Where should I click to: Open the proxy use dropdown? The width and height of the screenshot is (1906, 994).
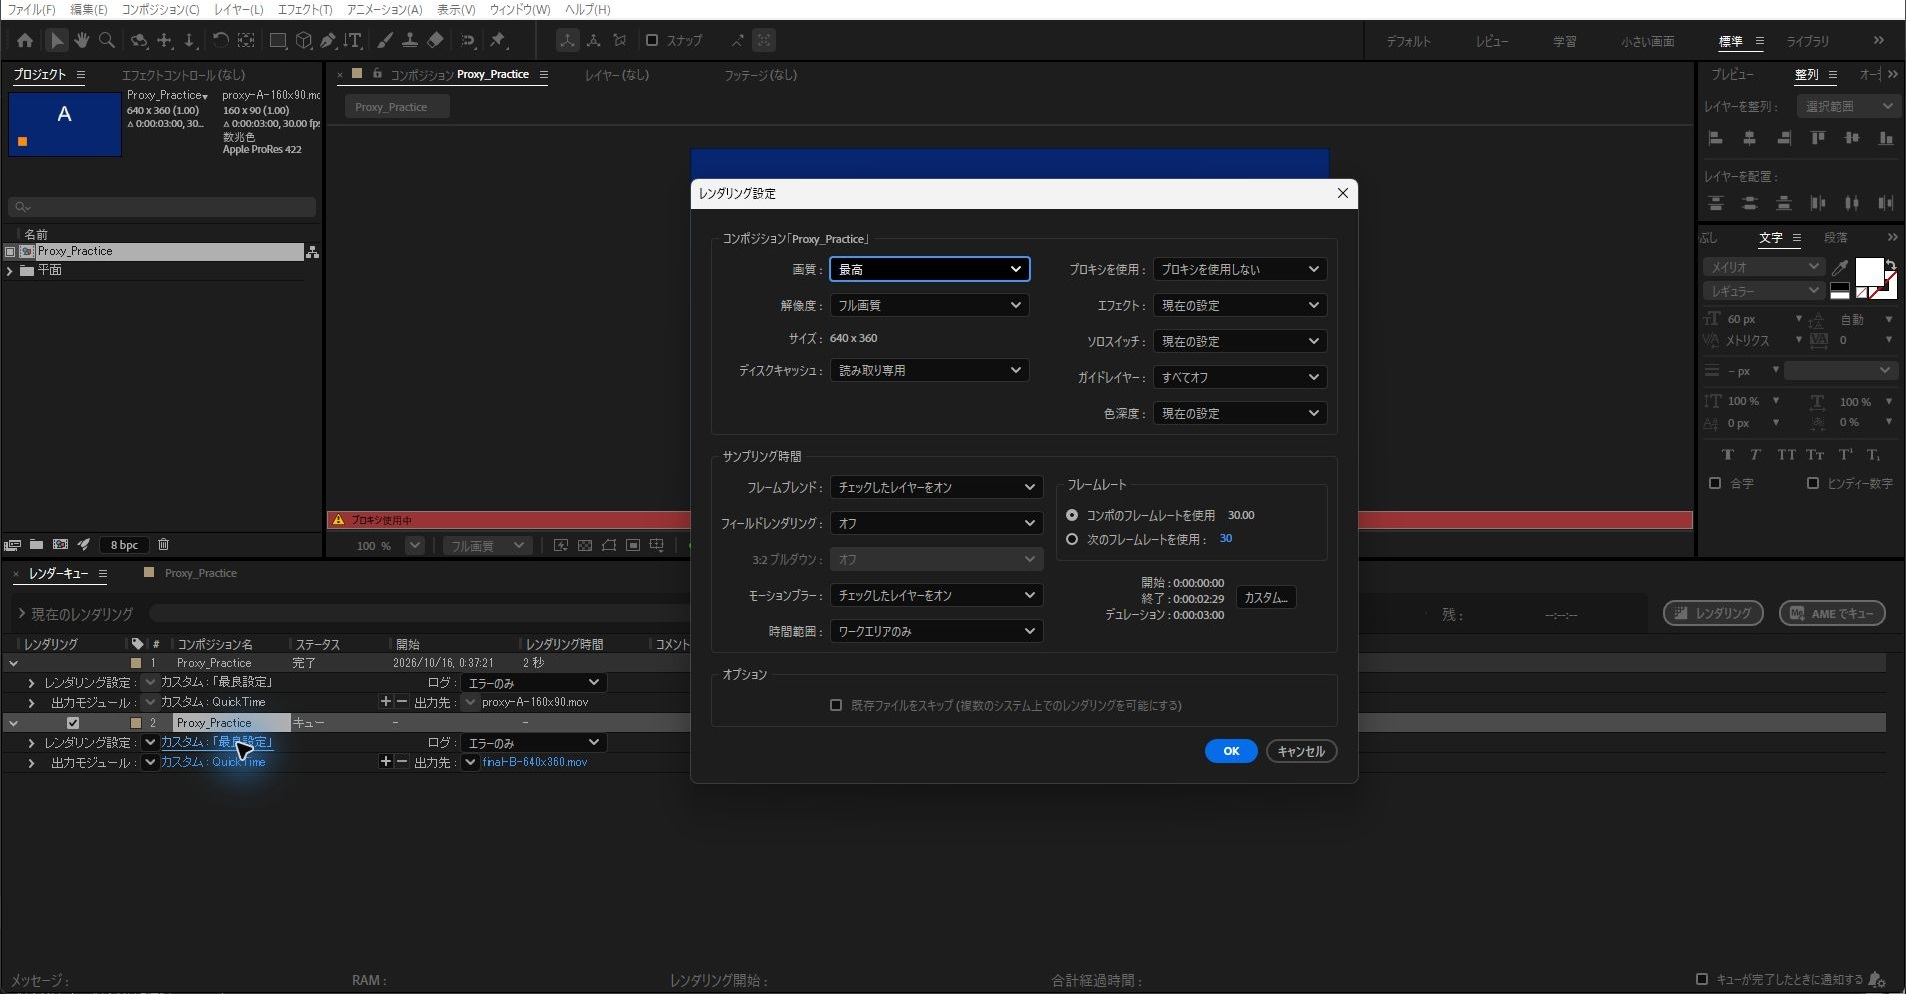pos(1239,269)
